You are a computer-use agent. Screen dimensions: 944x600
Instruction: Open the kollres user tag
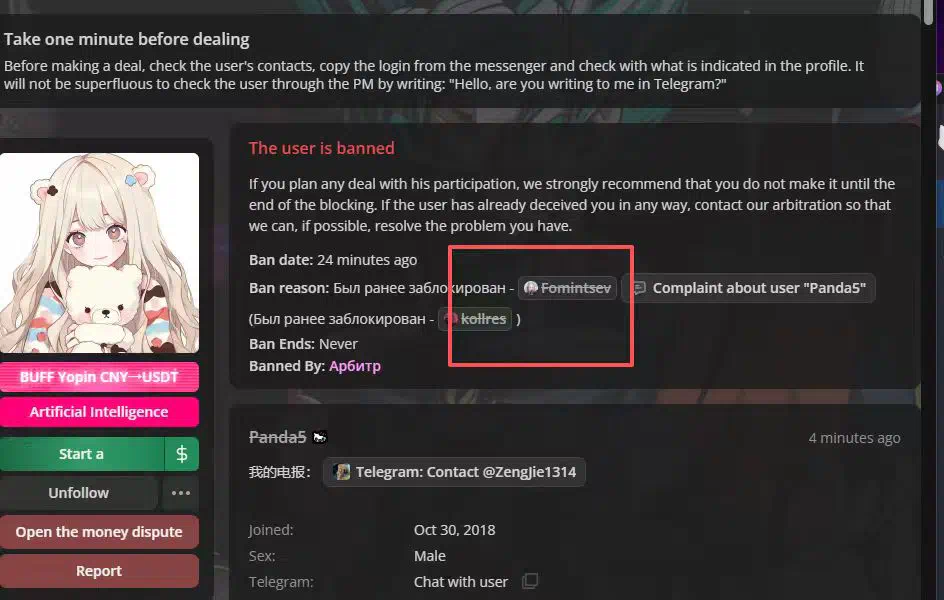tap(475, 319)
